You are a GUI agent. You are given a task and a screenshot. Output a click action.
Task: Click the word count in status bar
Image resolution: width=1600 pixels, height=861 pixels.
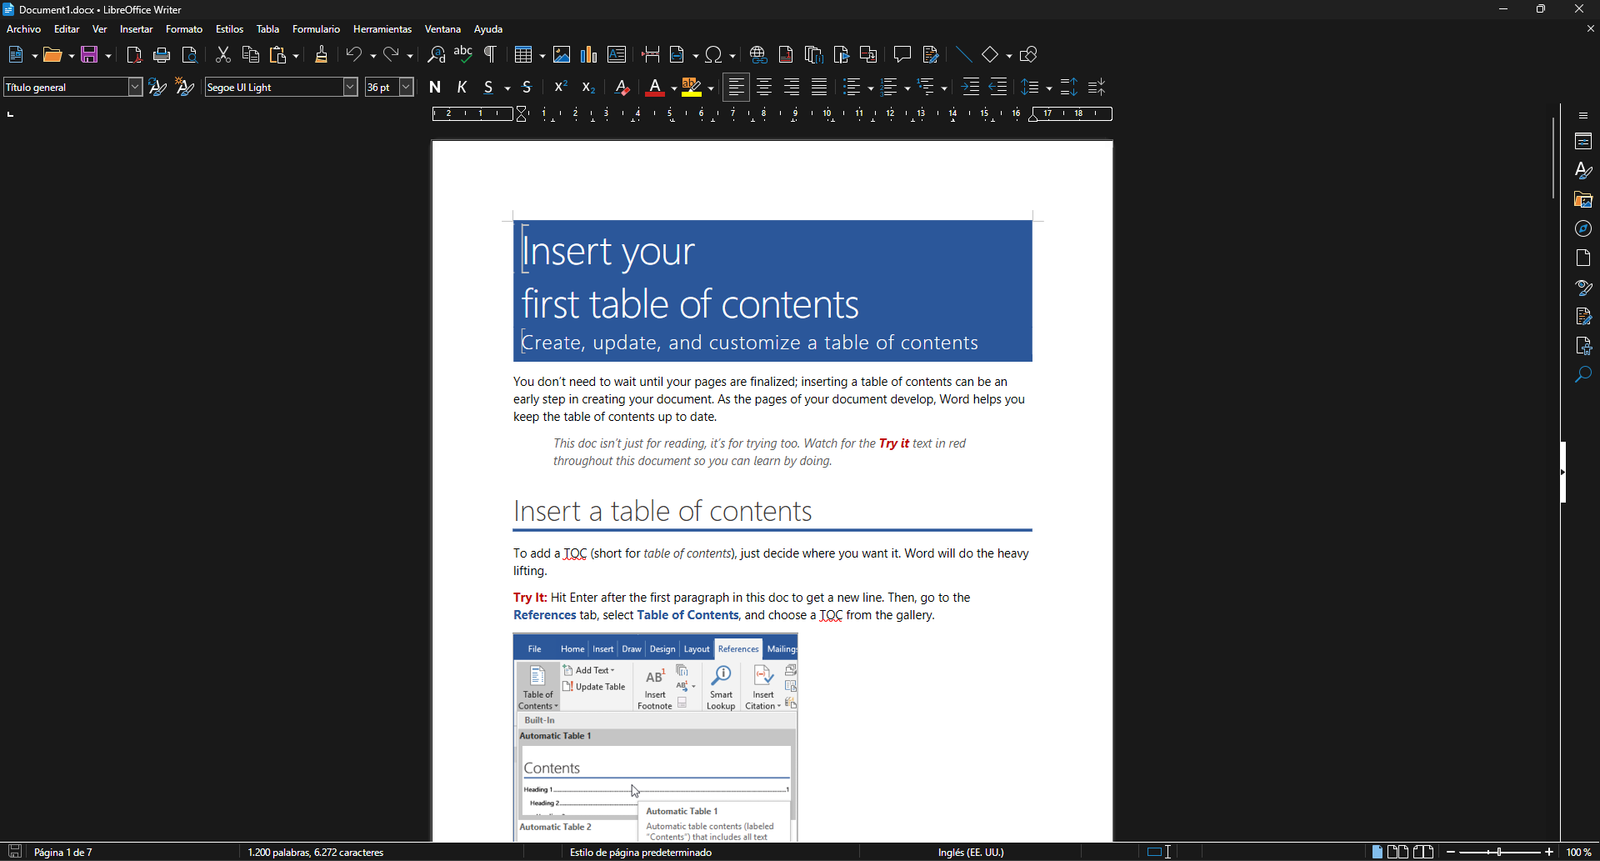pos(316,853)
